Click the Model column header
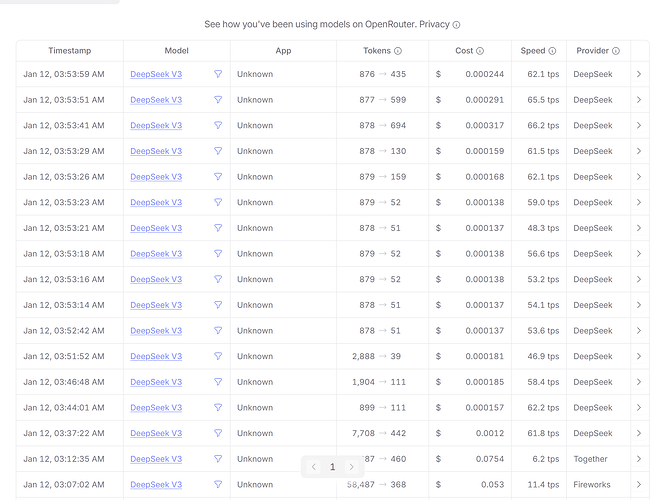 [x=177, y=51]
